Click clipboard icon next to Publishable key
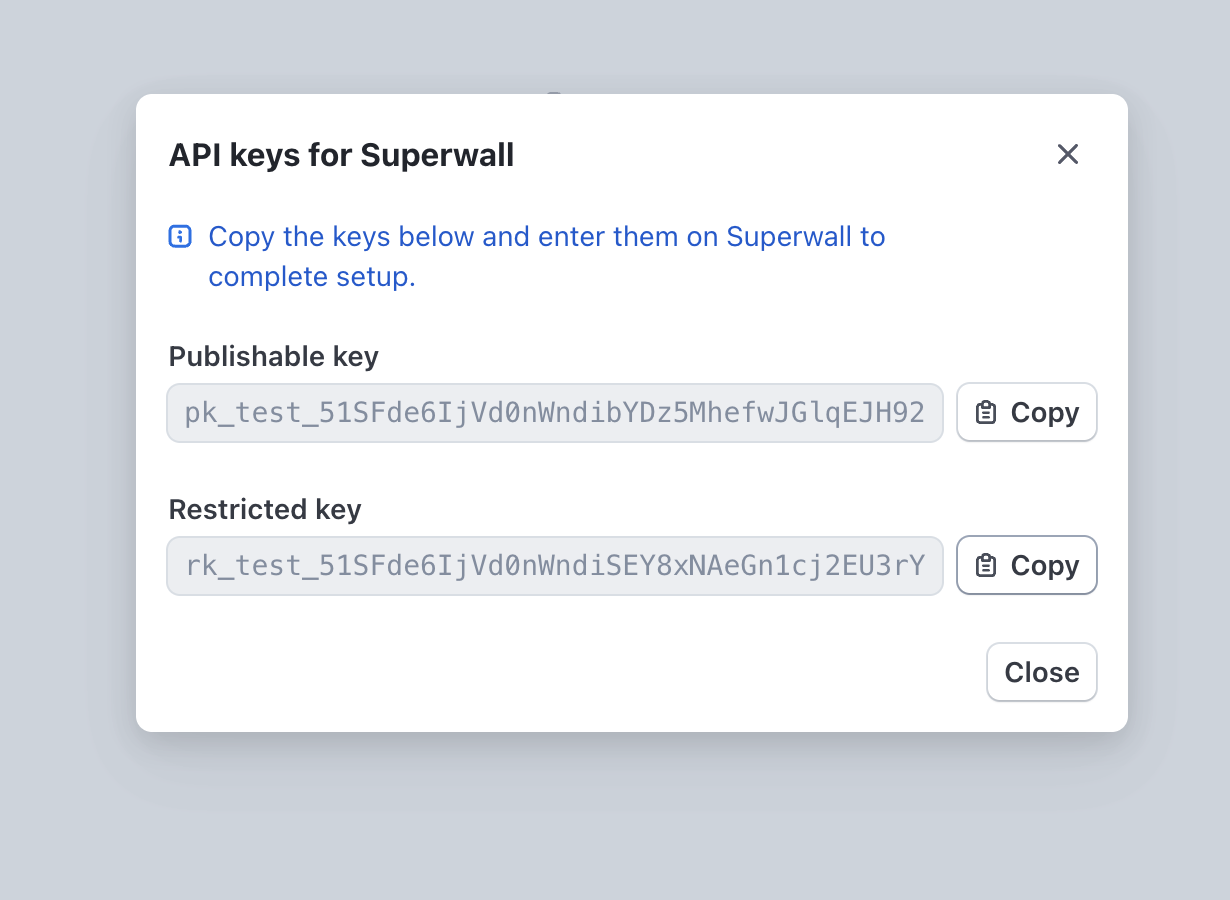Screen dimensions: 1230x900 [x=986, y=413]
